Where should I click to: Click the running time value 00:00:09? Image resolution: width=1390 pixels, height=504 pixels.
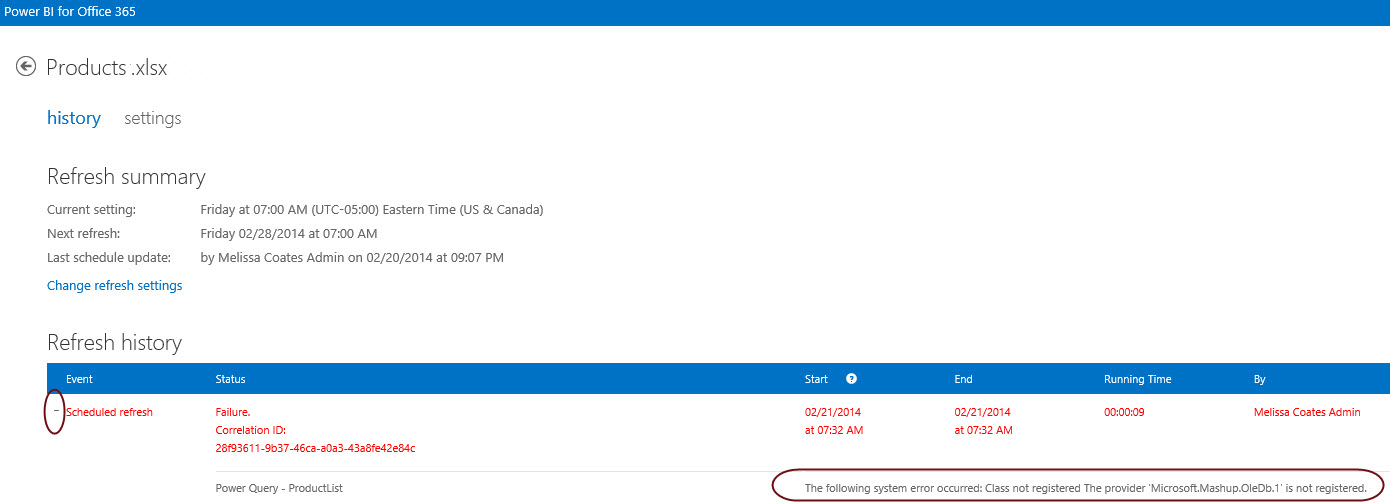[1125, 412]
